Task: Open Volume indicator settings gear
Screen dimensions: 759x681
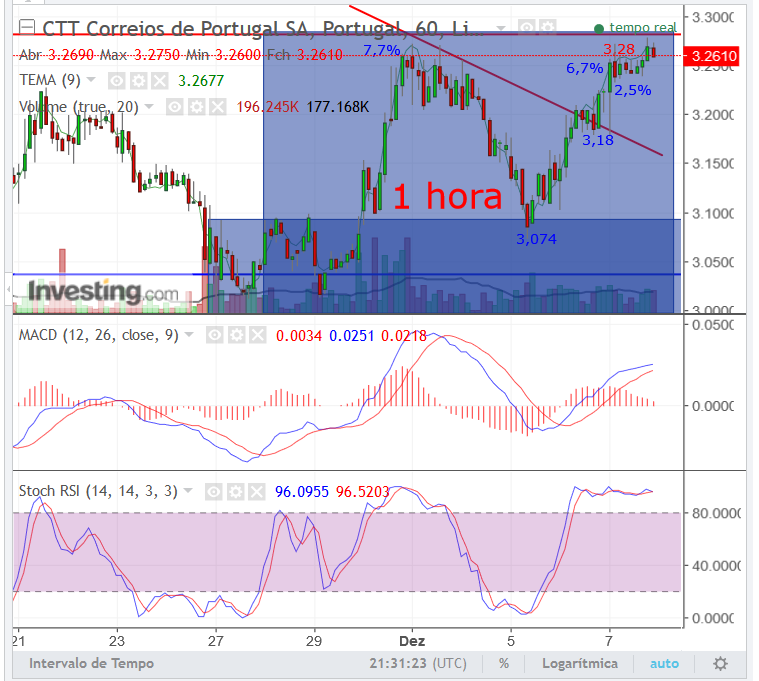Action: [x=196, y=107]
